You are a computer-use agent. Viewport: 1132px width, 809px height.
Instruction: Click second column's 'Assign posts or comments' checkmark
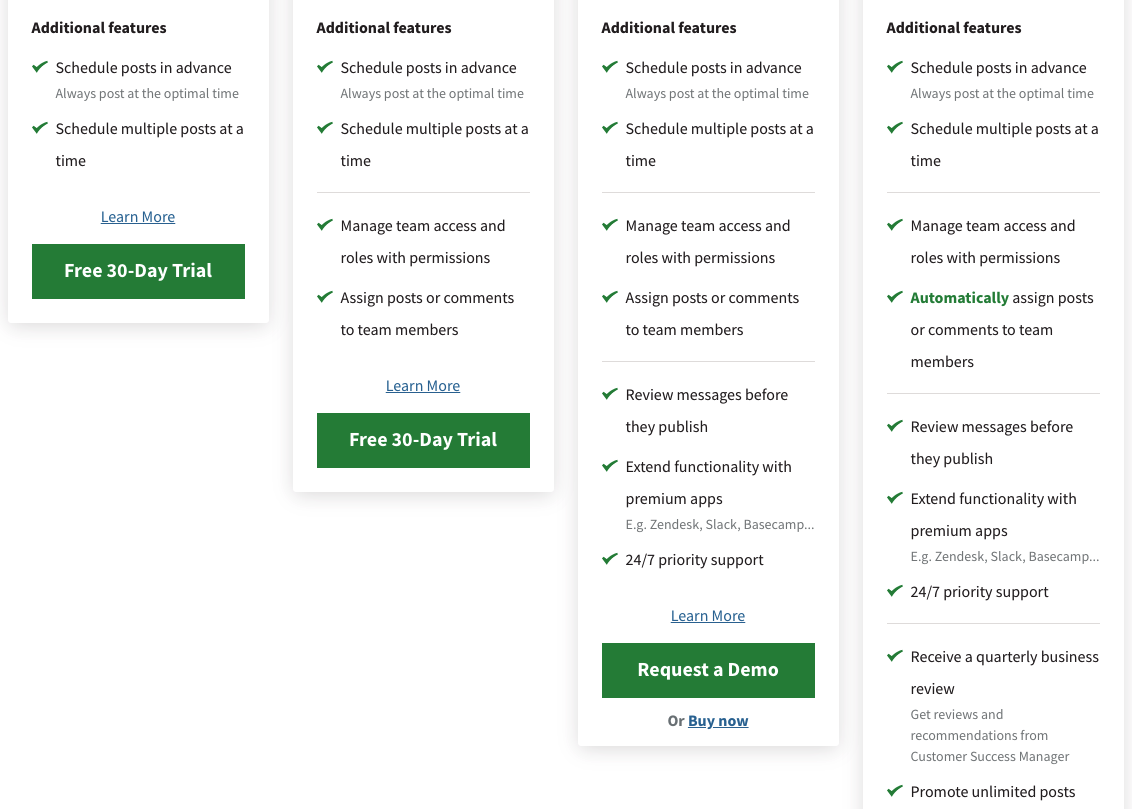[x=325, y=297]
